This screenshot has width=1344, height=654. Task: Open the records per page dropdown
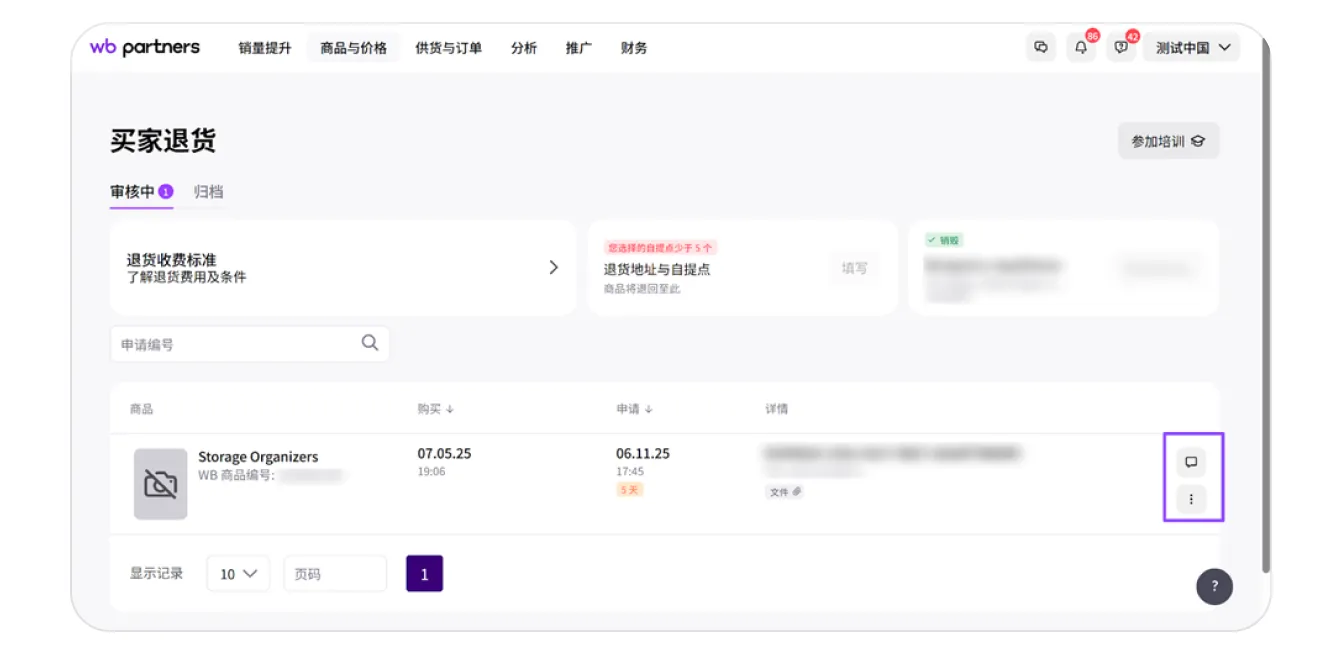tap(238, 574)
